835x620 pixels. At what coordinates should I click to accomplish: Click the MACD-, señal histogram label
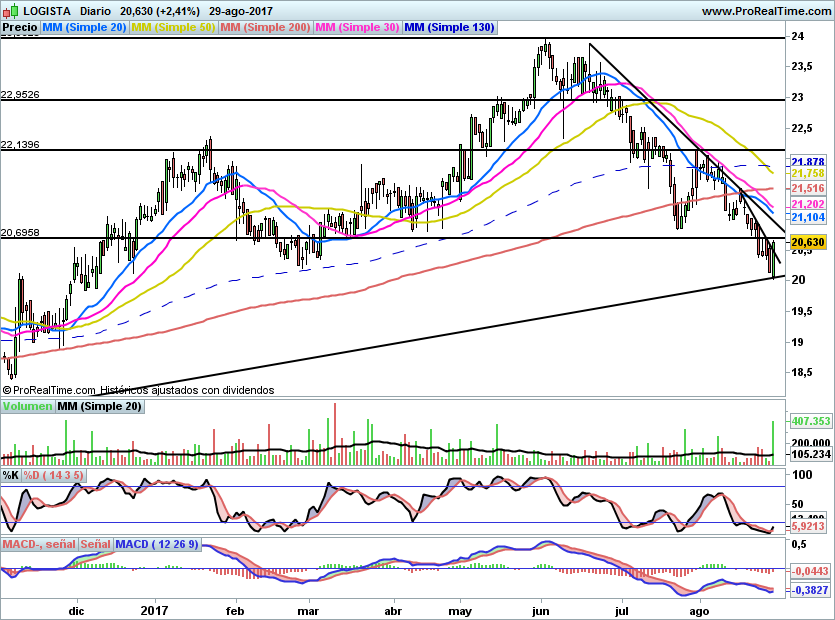[x=38, y=544]
